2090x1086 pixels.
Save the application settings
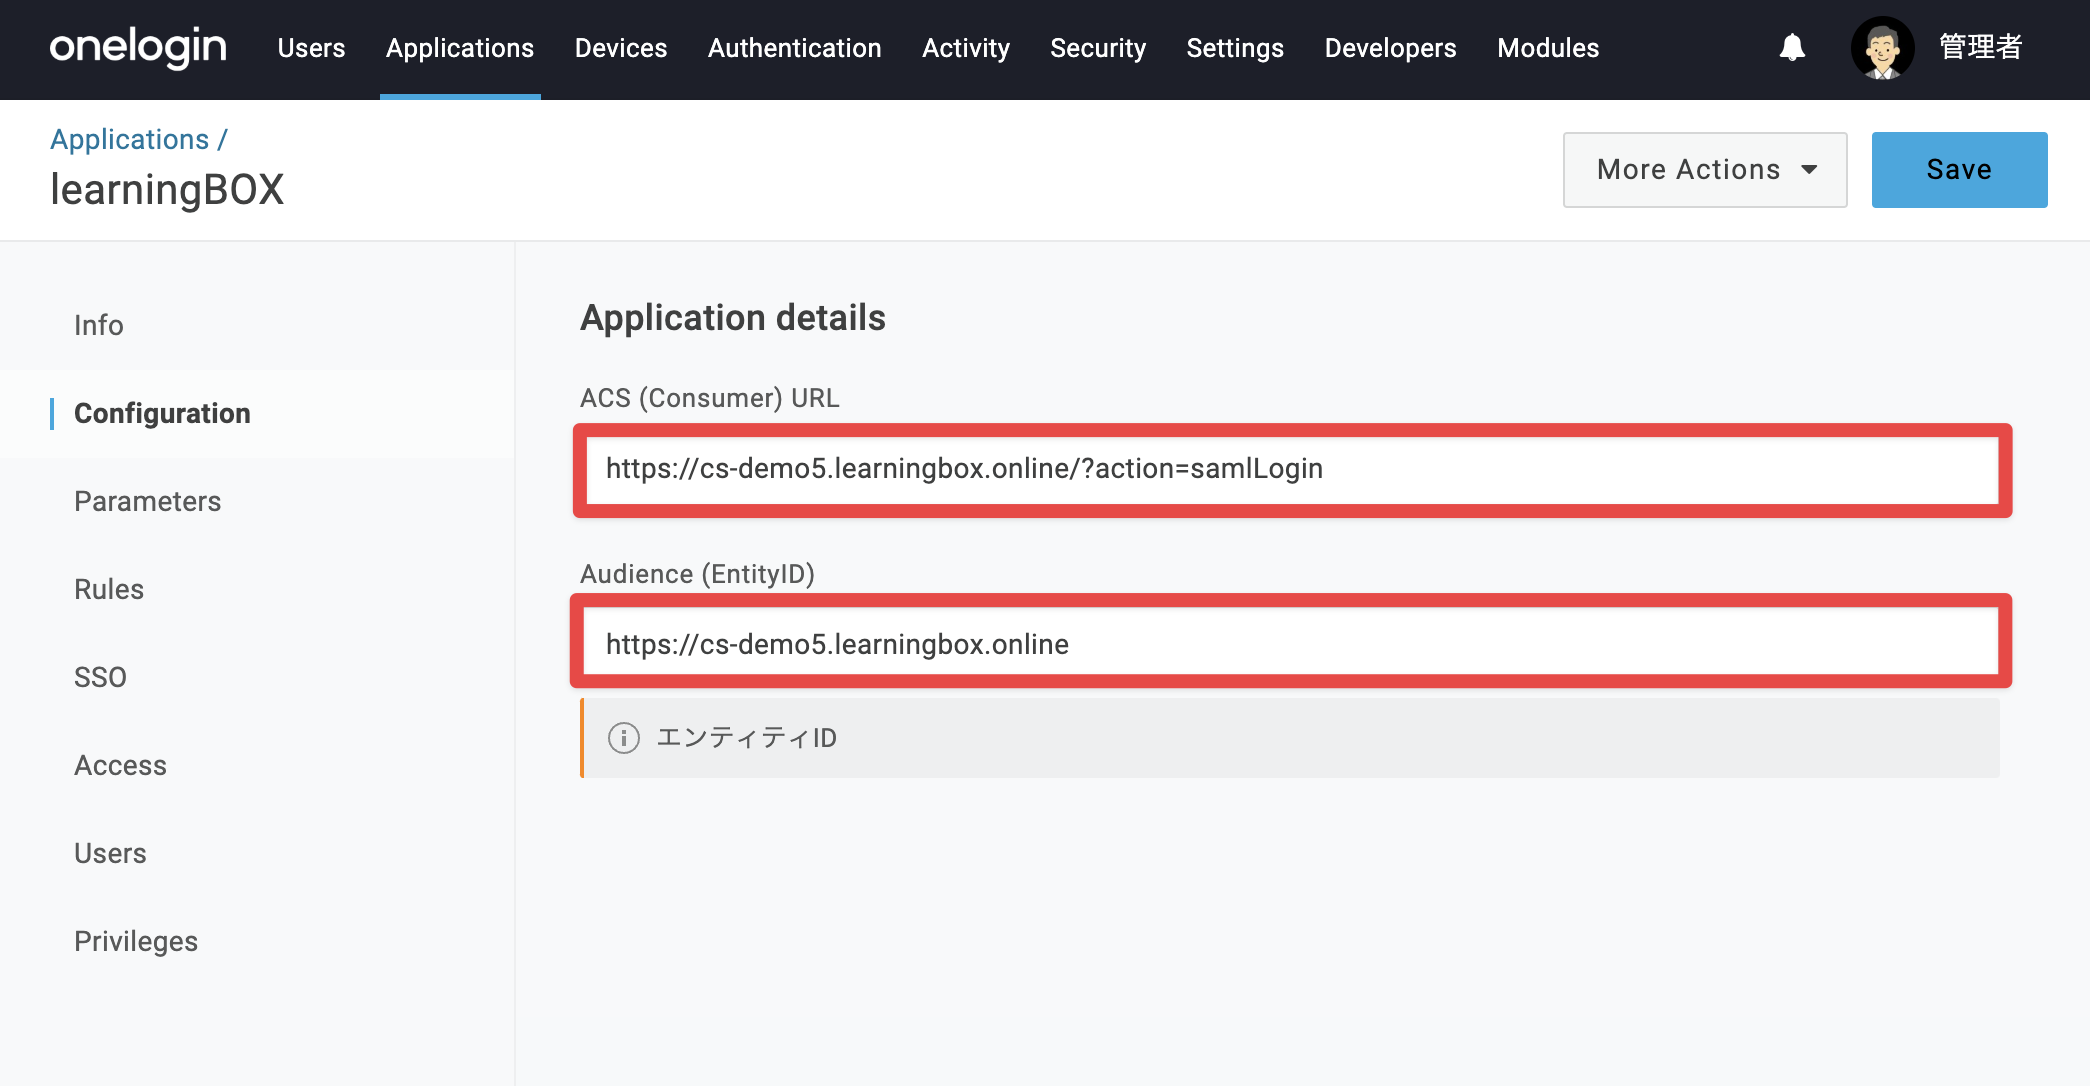click(x=1959, y=170)
